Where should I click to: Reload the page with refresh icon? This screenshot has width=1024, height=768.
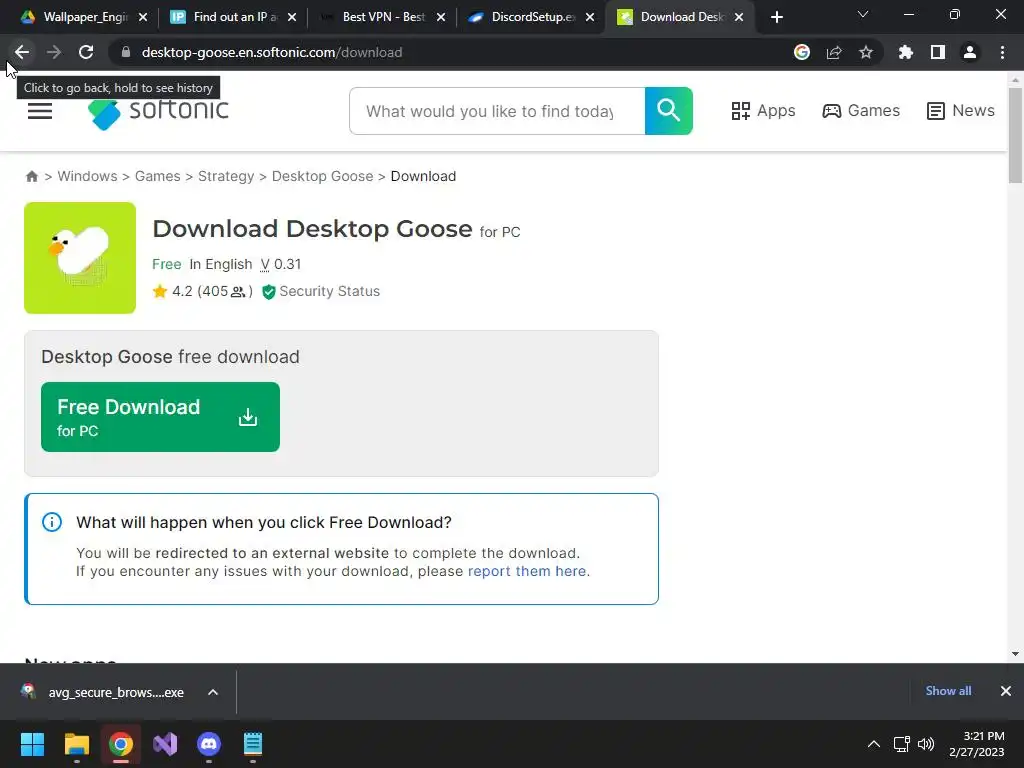[86, 52]
